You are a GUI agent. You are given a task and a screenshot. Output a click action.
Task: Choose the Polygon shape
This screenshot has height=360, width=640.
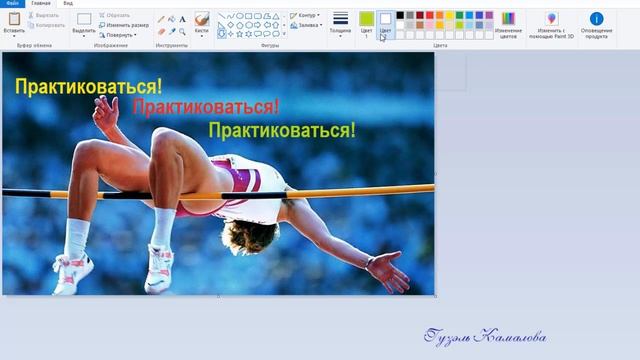267,16
